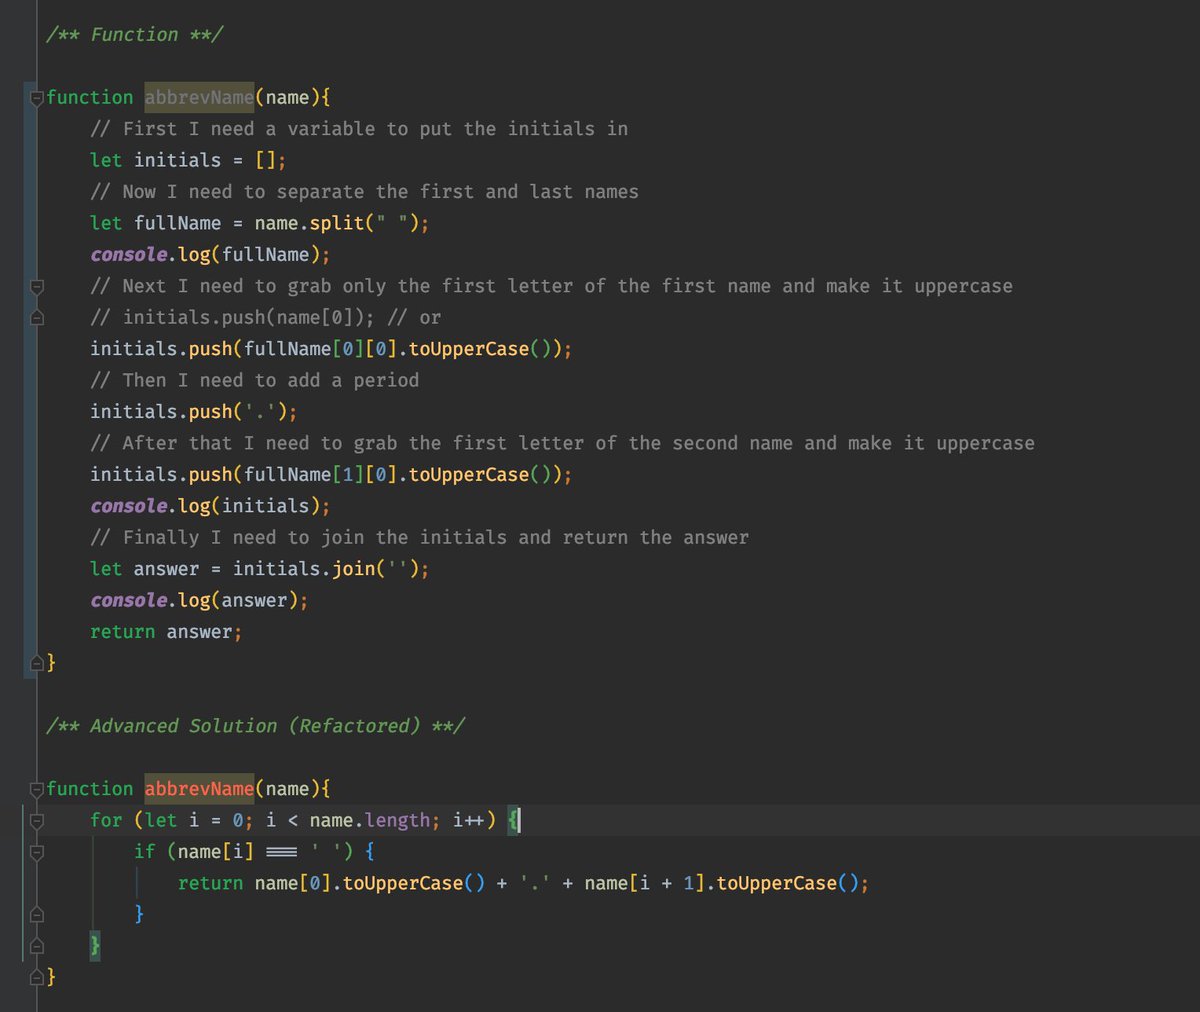The width and height of the screenshot is (1200, 1012).
Task: Click 'name.split(" ")' call
Action: (x=337, y=223)
